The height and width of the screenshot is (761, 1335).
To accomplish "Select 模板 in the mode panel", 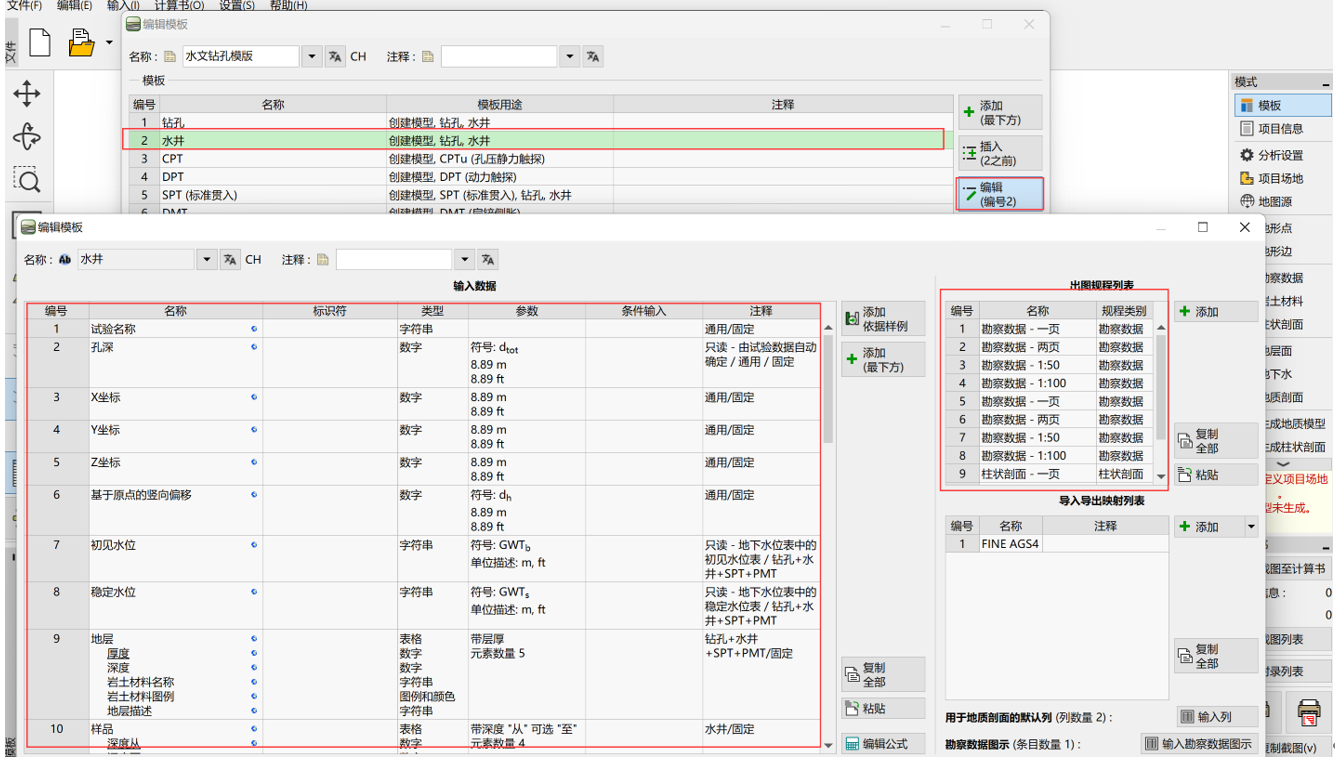I will (x=1283, y=105).
